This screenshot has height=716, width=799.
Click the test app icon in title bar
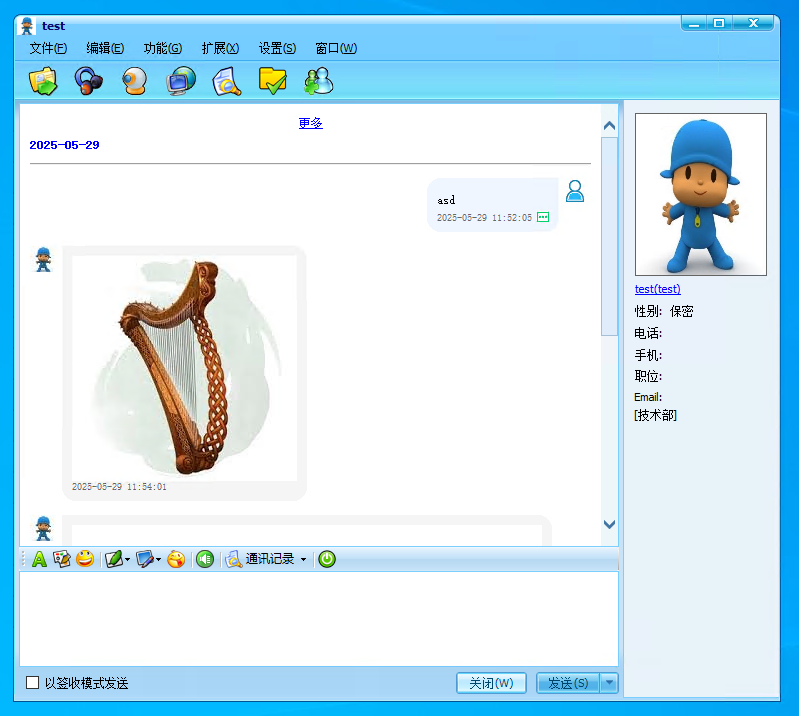(26, 25)
